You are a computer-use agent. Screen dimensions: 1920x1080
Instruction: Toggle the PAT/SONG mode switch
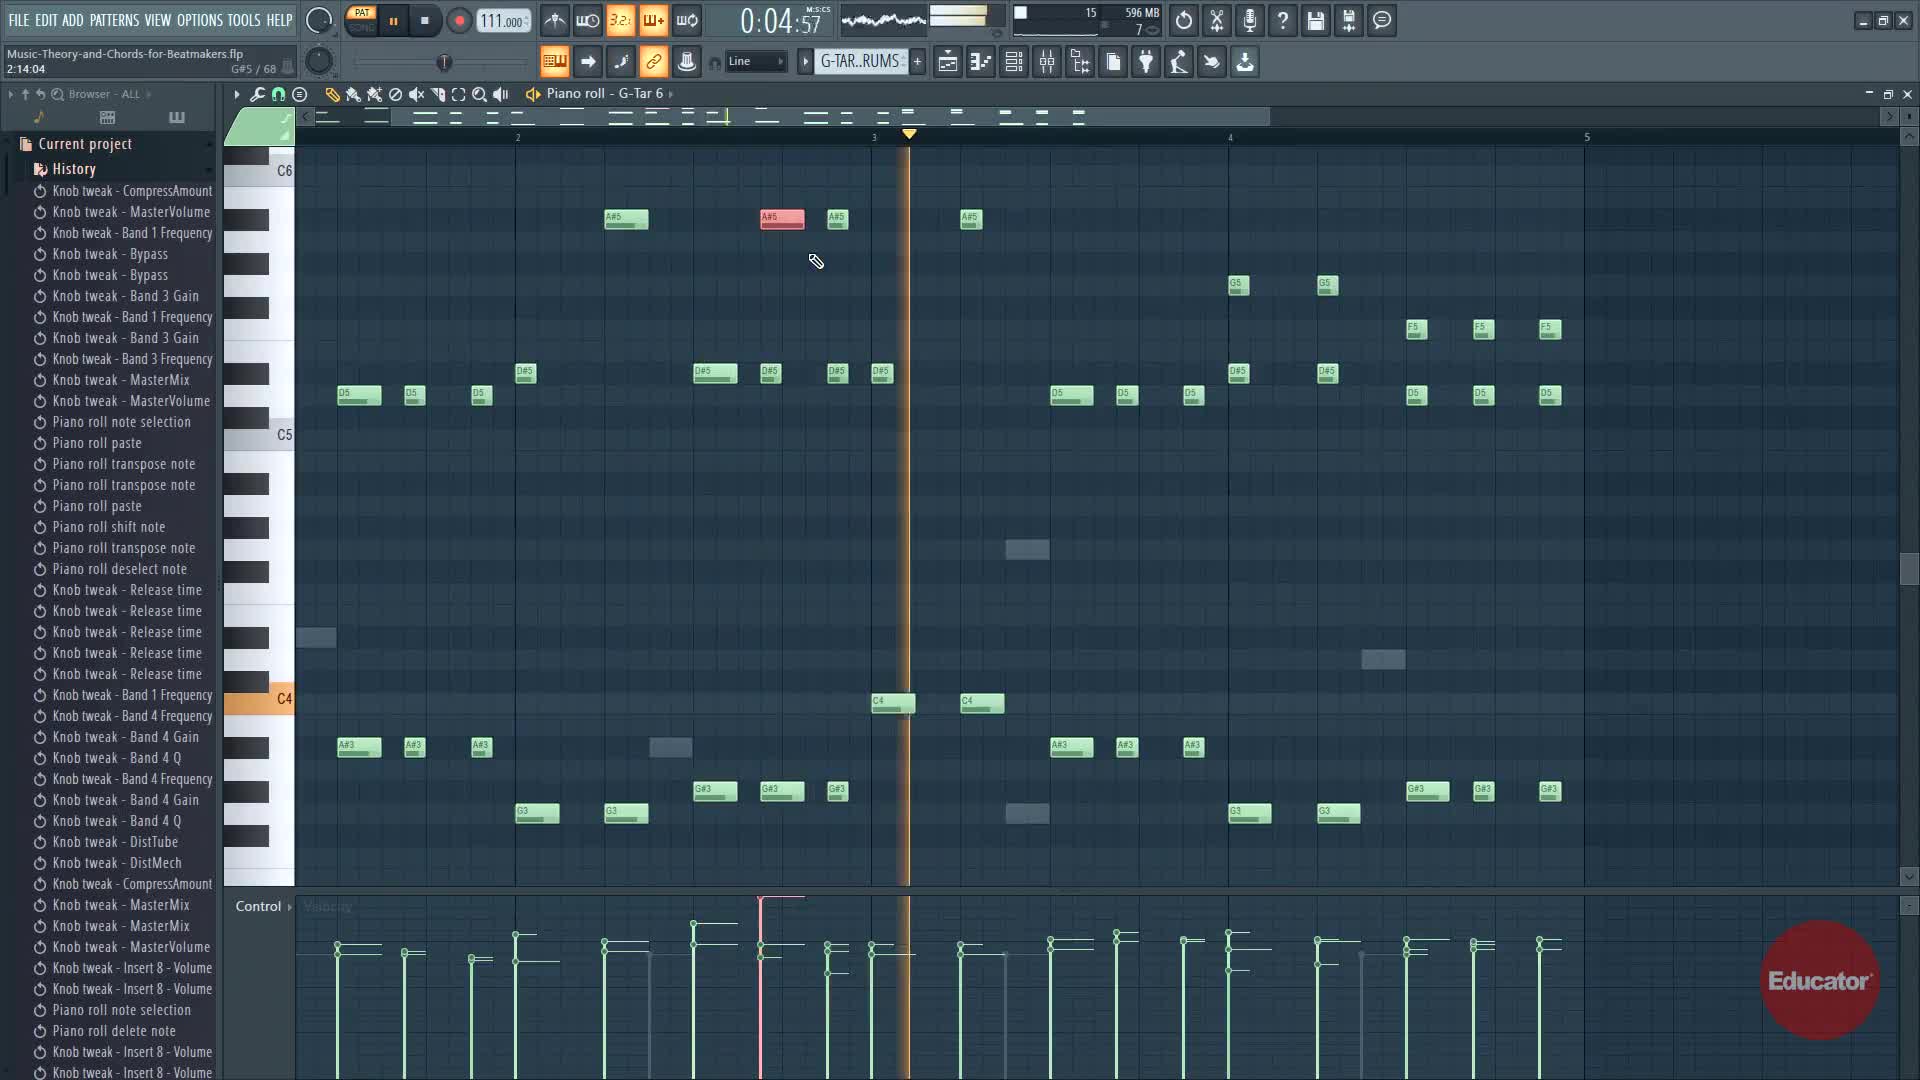tap(361, 20)
